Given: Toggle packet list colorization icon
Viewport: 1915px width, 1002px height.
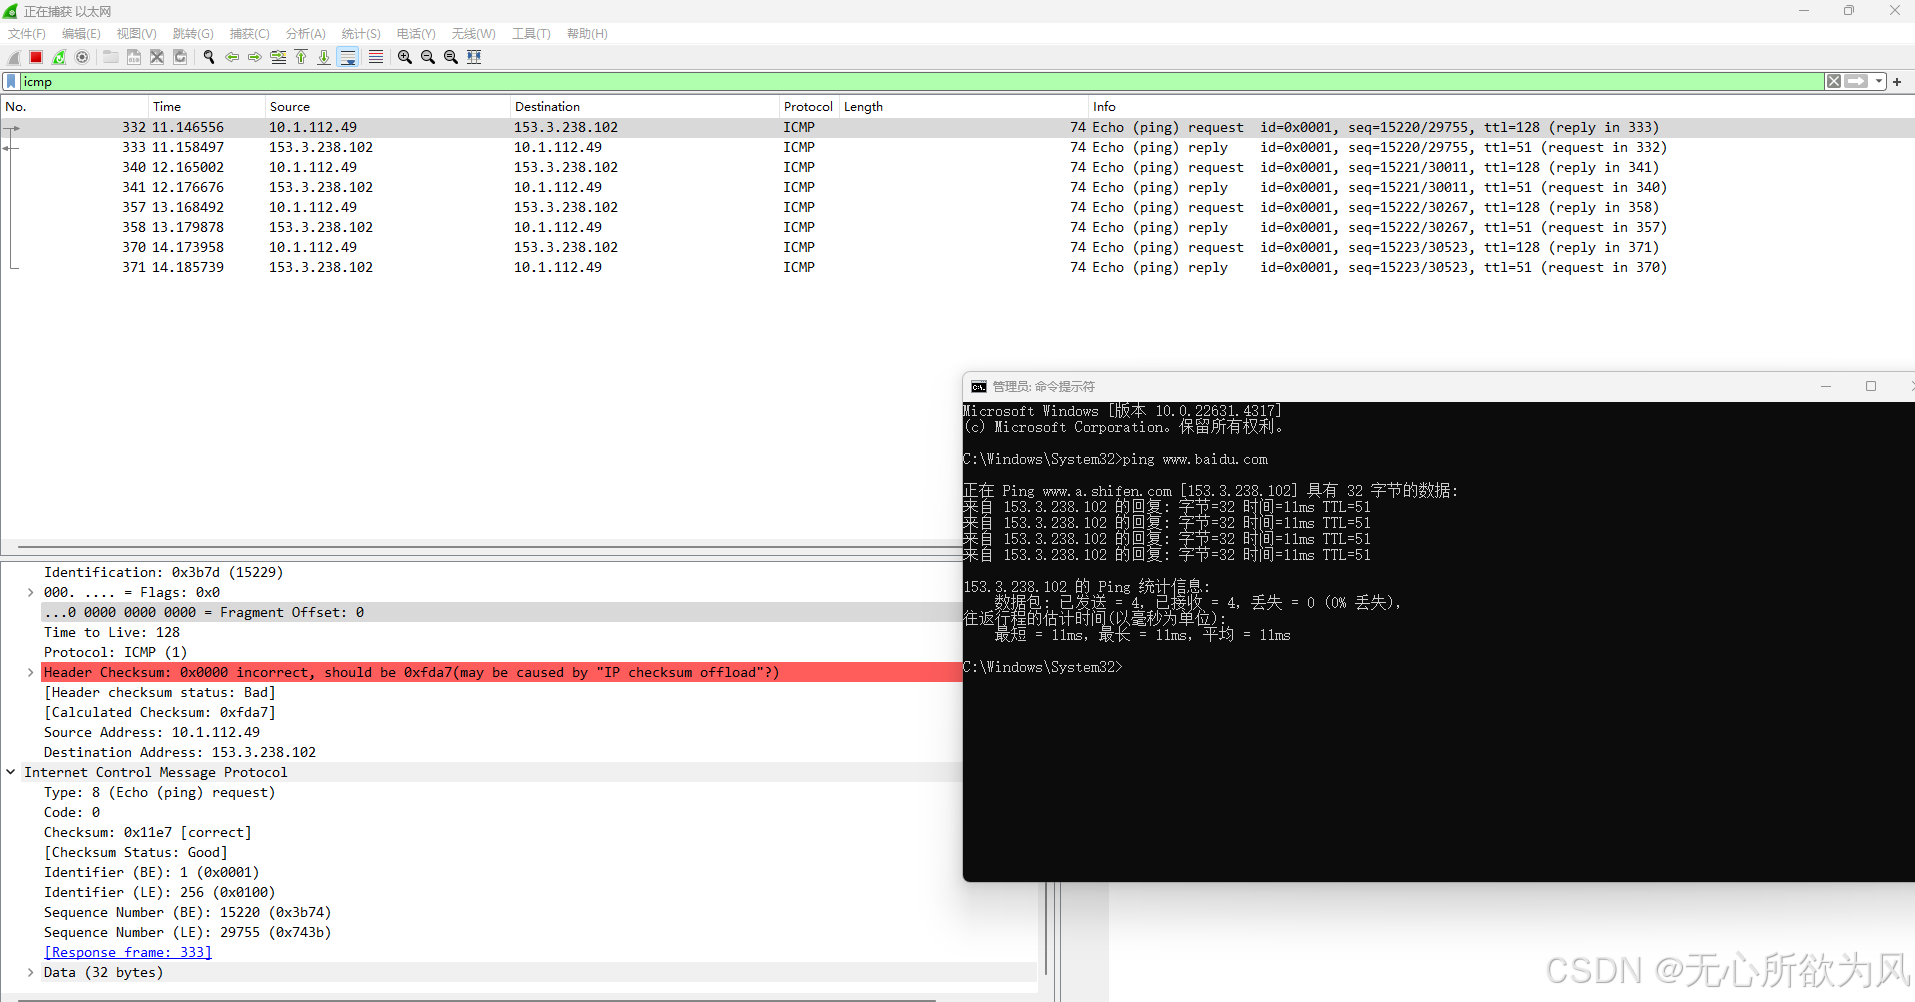Looking at the screenshot, I should (x=376, y=57).
